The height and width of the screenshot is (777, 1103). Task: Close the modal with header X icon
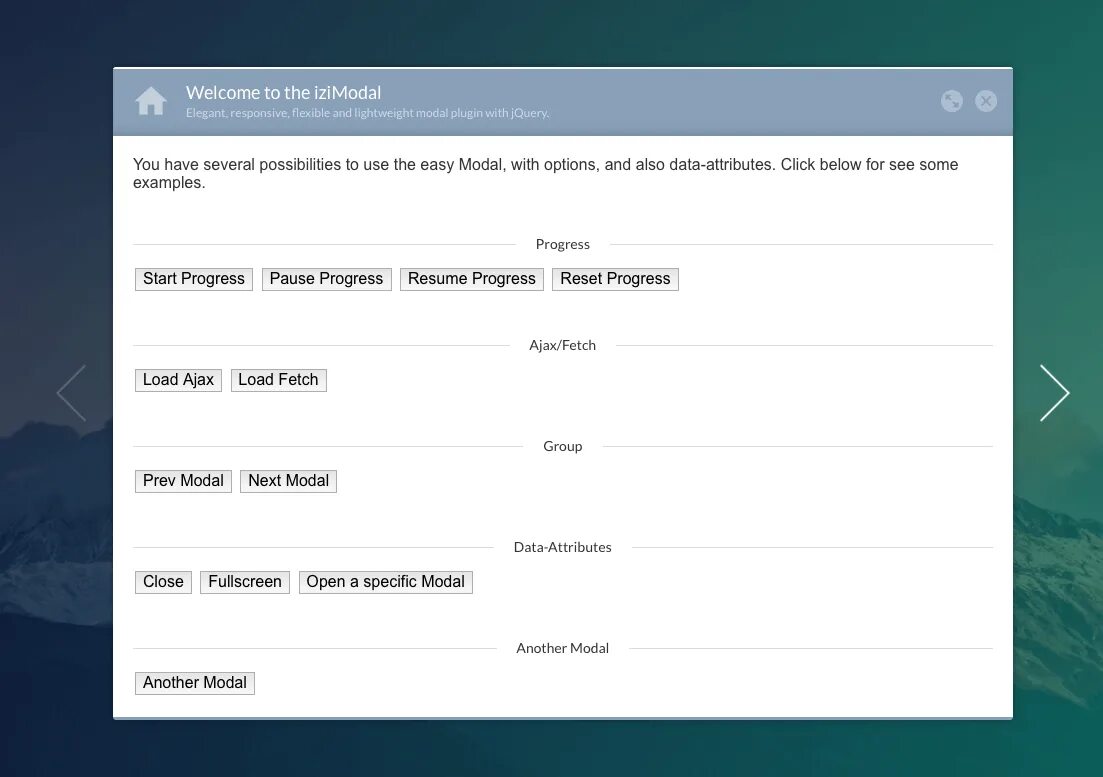click(986, 101)
